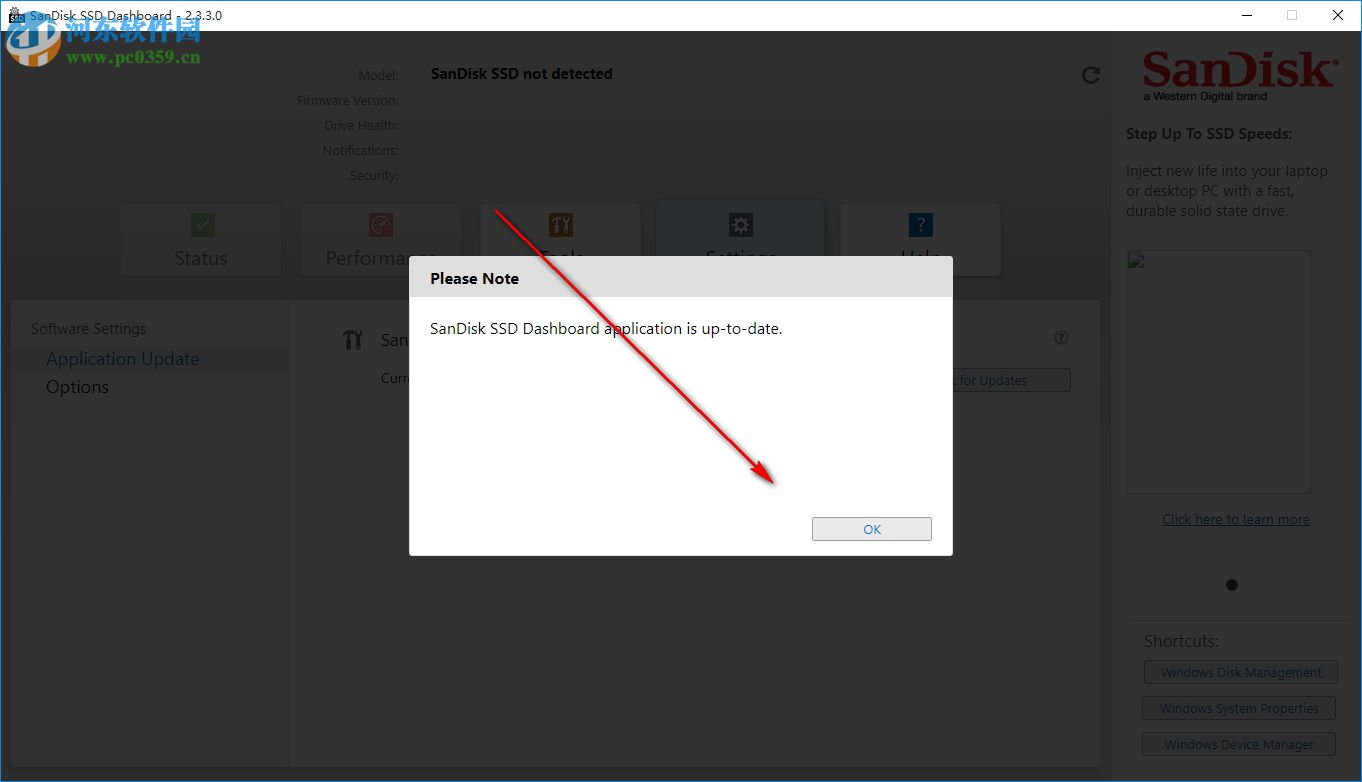Click OK in the Please Note dialog
The height and width of the screenshot is (782, 1362).
[x=871, y=529]
